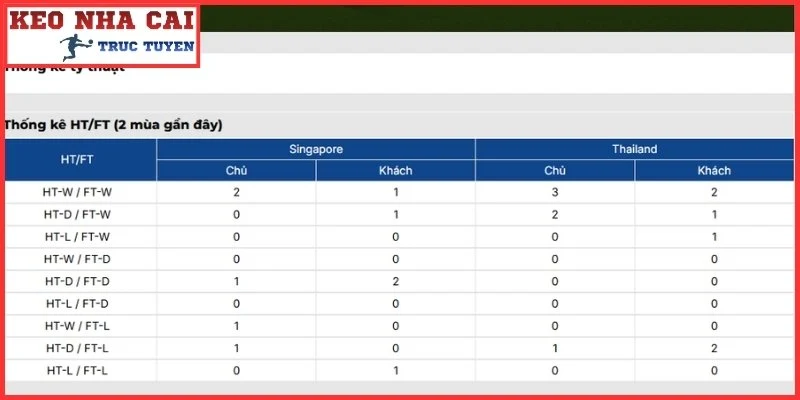Select Thailand Khách value in HT-W / FT-W row
This screenshot has width=800, height=400.
tap(714, 192)
